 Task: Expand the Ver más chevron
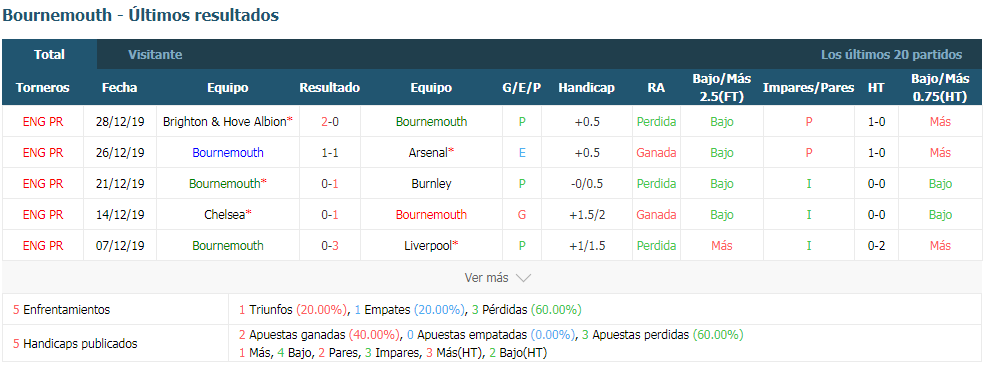point(523,278)
